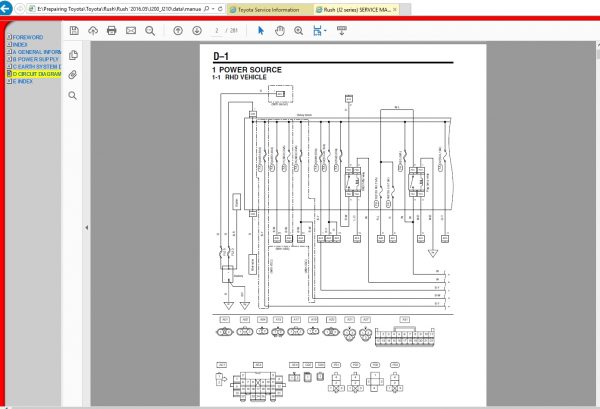Open a new browser tab
Screen dimensions: 600x409
click(x=405, y=10)
